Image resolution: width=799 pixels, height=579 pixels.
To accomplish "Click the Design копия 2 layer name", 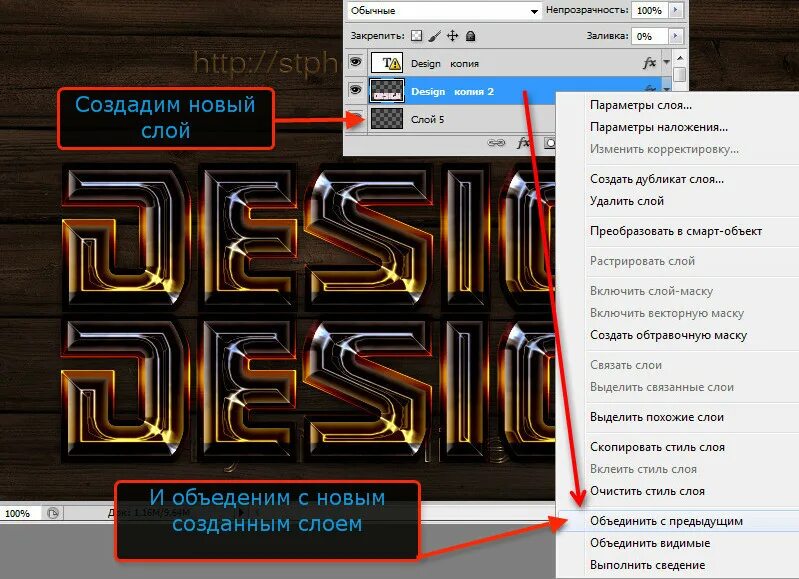I will [x=452, y=92].
